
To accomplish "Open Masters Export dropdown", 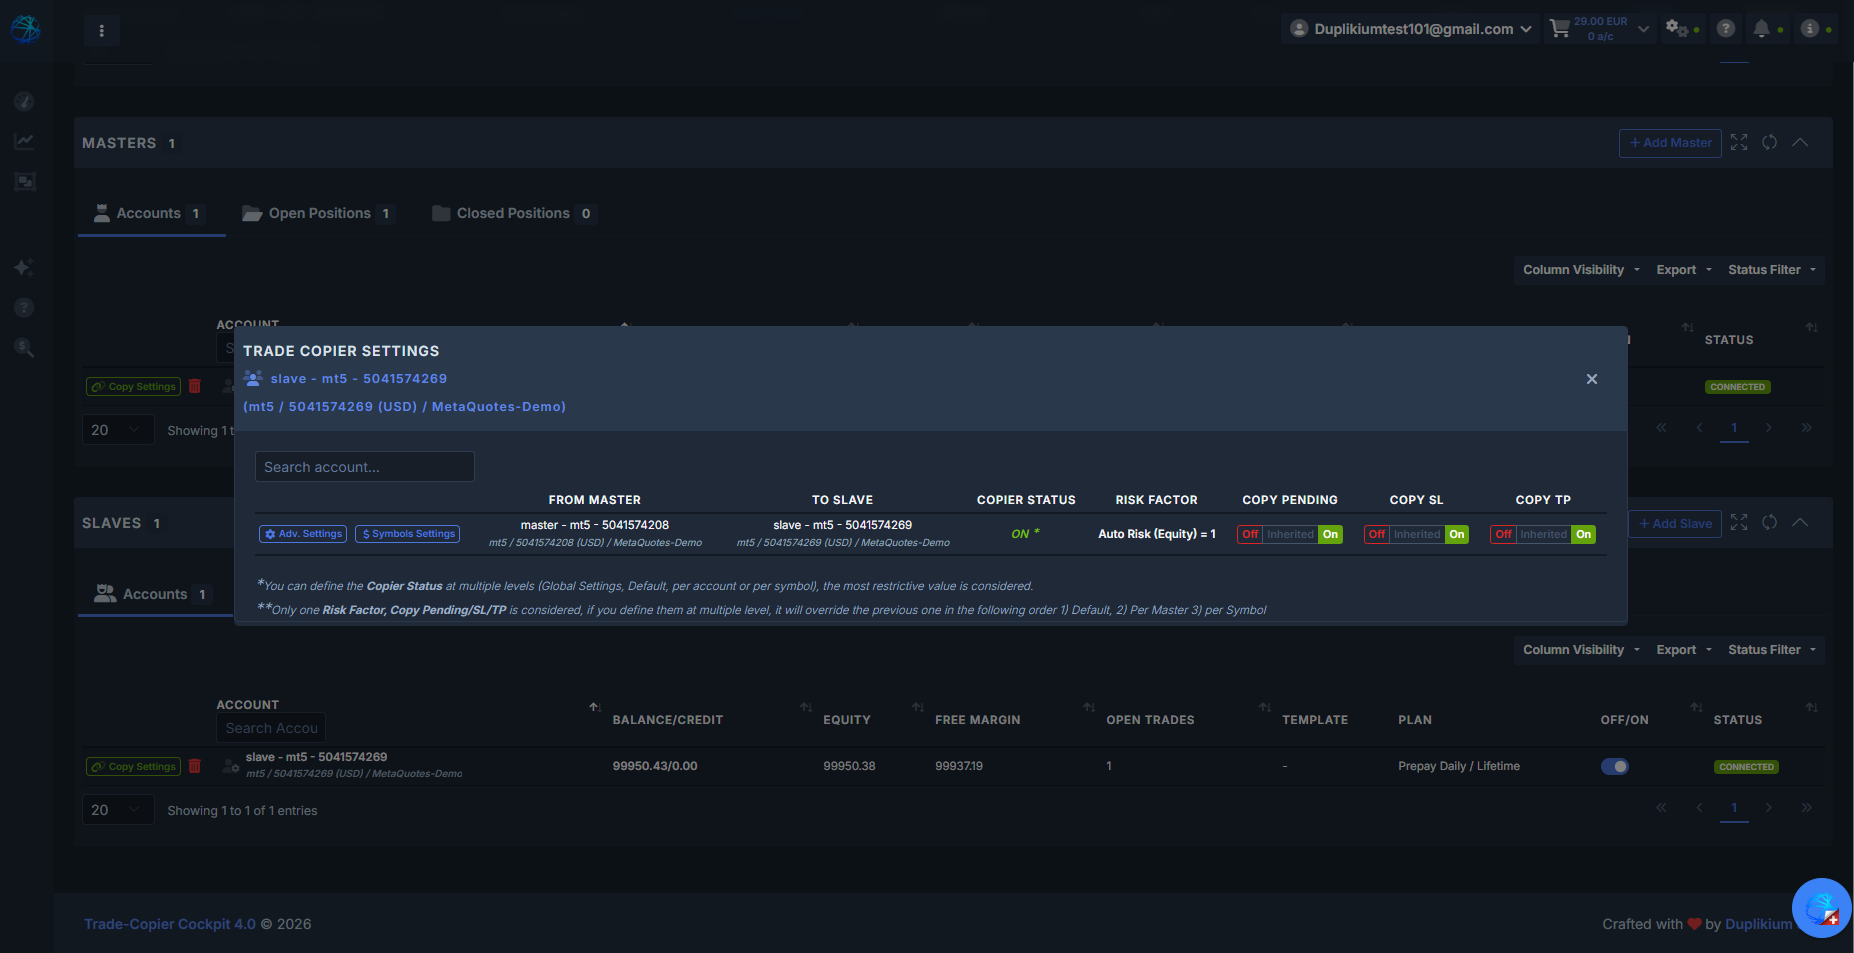I will [1684, 270].
